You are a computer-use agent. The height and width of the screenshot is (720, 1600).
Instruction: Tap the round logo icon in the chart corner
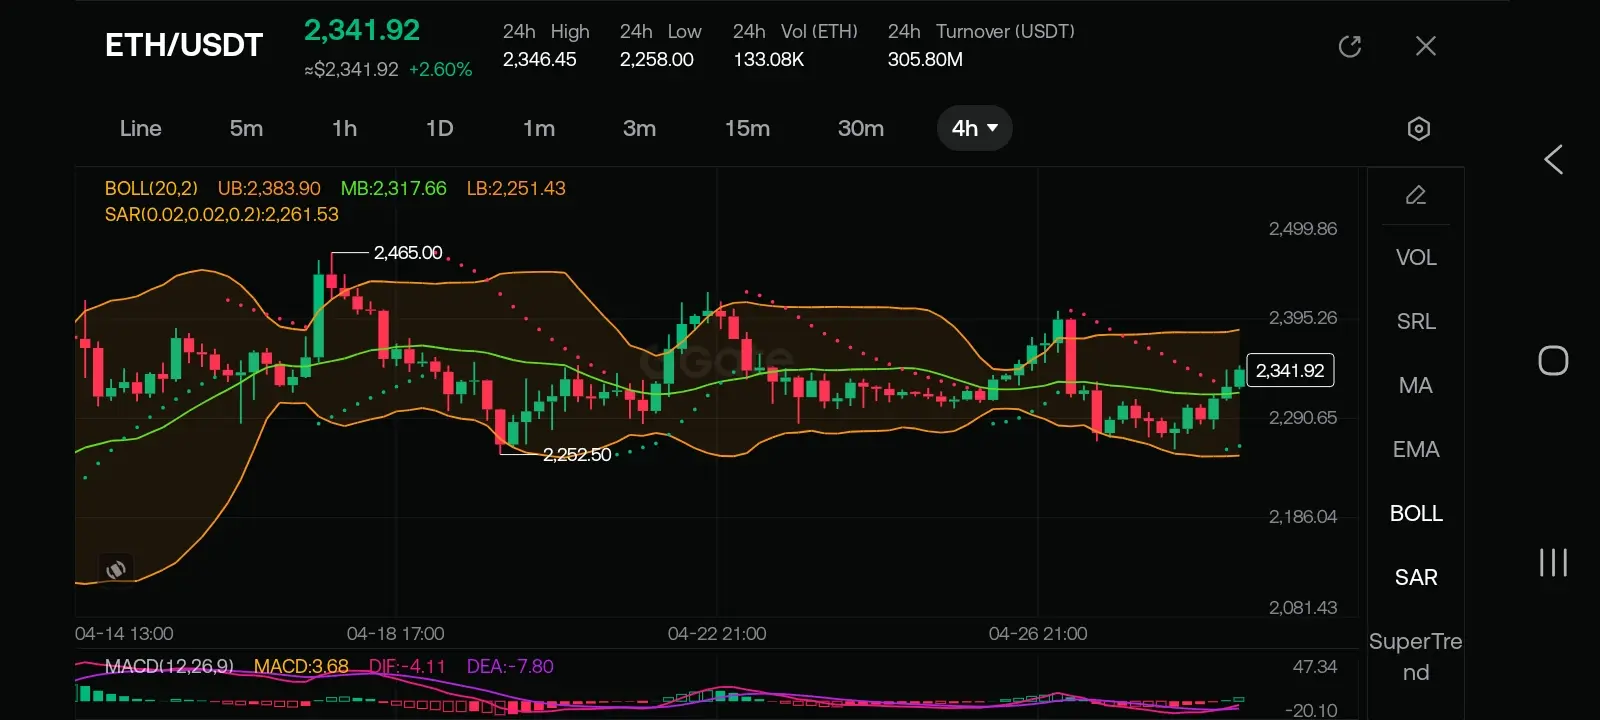pos(116,569)
